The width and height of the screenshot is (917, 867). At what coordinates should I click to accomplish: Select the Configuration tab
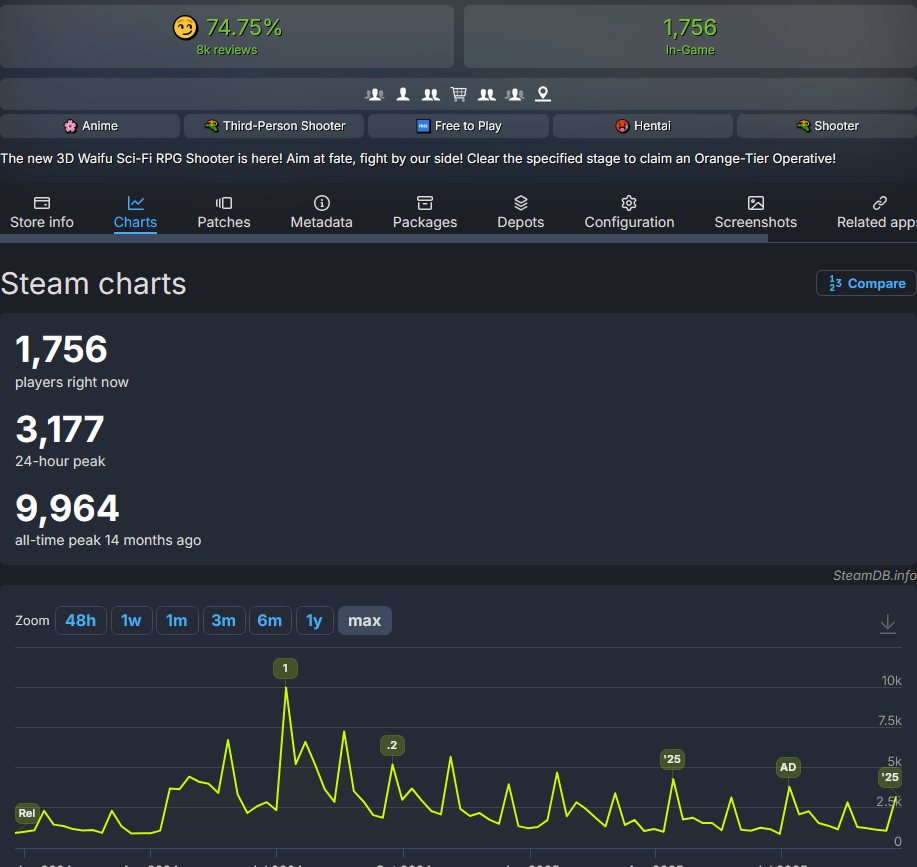tap(629, 213)
